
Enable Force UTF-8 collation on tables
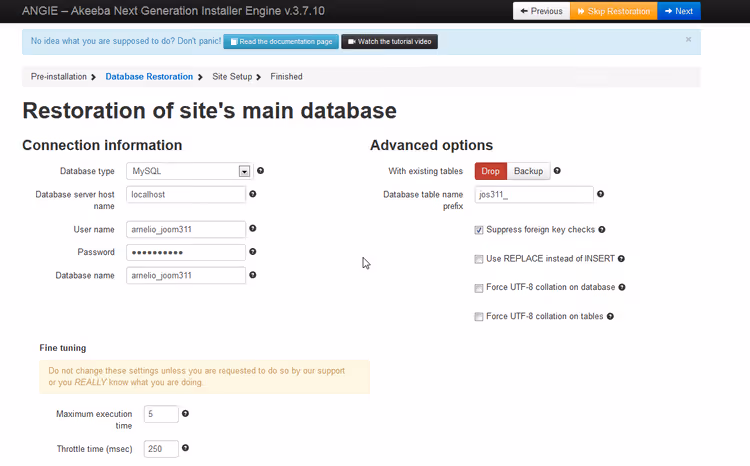(479, 317)
